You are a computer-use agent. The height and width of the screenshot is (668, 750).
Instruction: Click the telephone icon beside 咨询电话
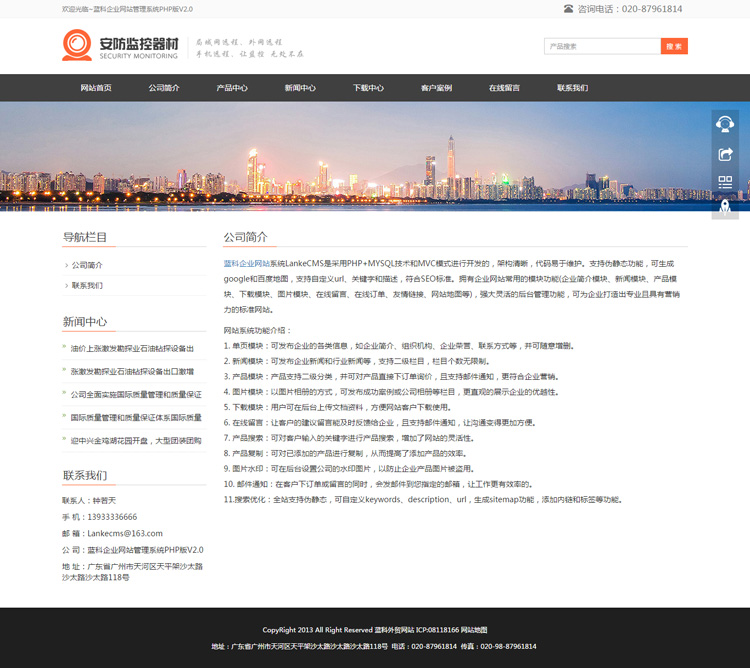pyautogui.click(x=568, y=9)
